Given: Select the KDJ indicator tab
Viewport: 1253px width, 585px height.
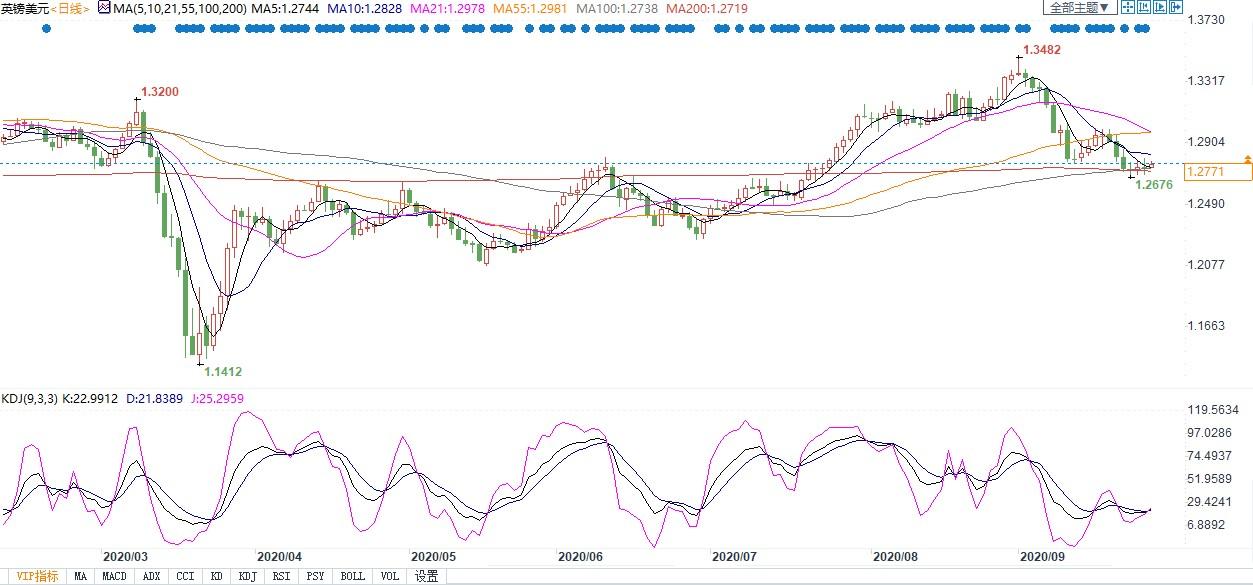Looking at the screenshot, I should pyautogui.click(x=247, y=576).
